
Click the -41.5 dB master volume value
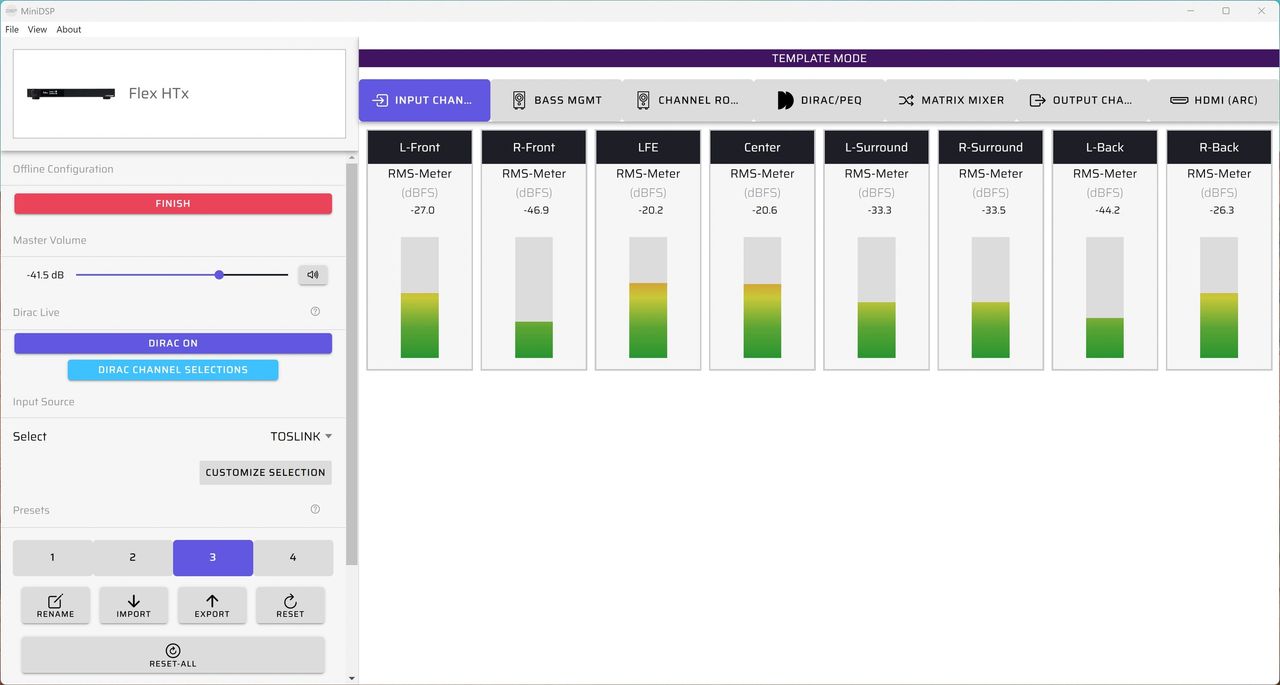pos(45,275)
